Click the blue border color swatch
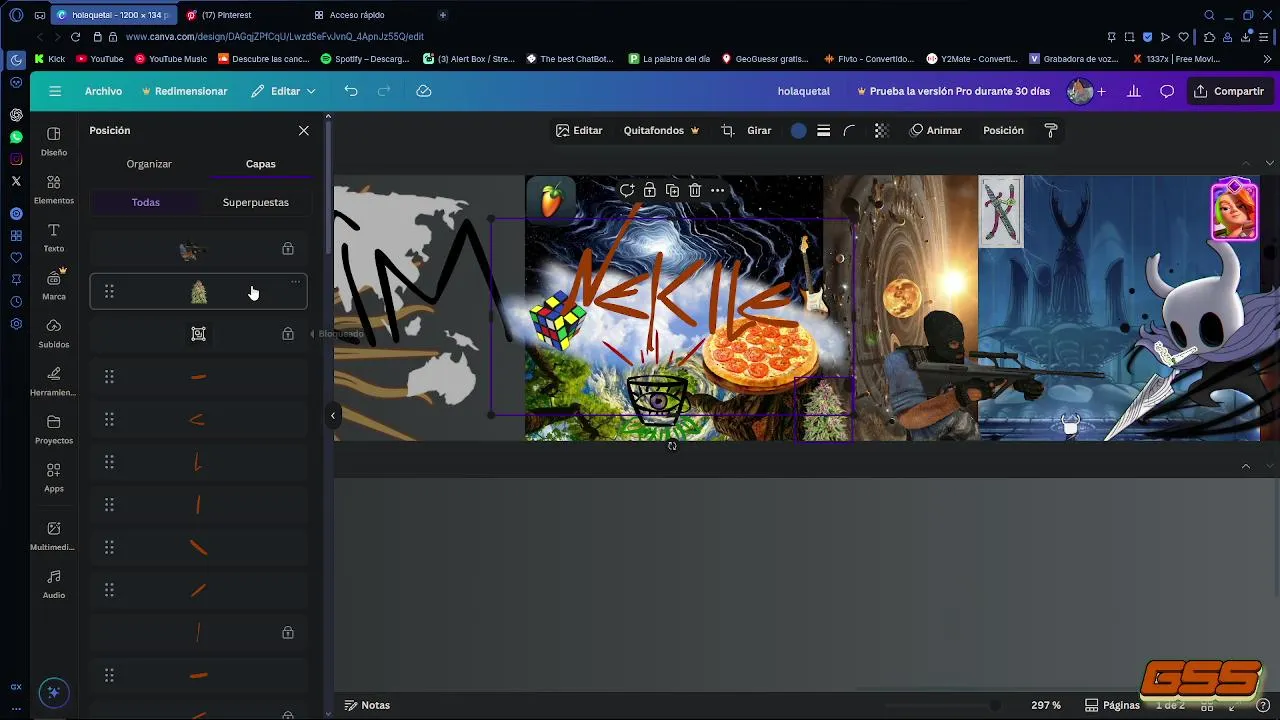Image resolution: width=1280 pixels, height=720 pixels. 798,130
